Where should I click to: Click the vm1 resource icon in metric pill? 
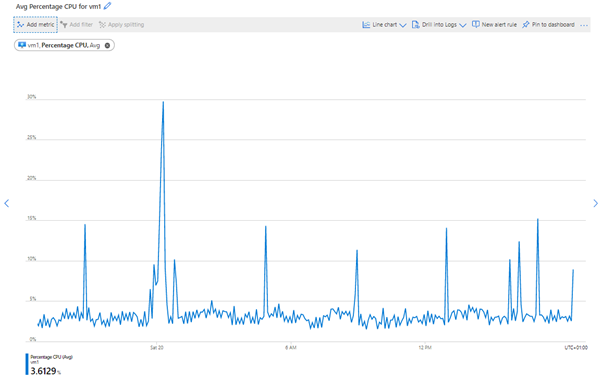[x=22, y=45]
